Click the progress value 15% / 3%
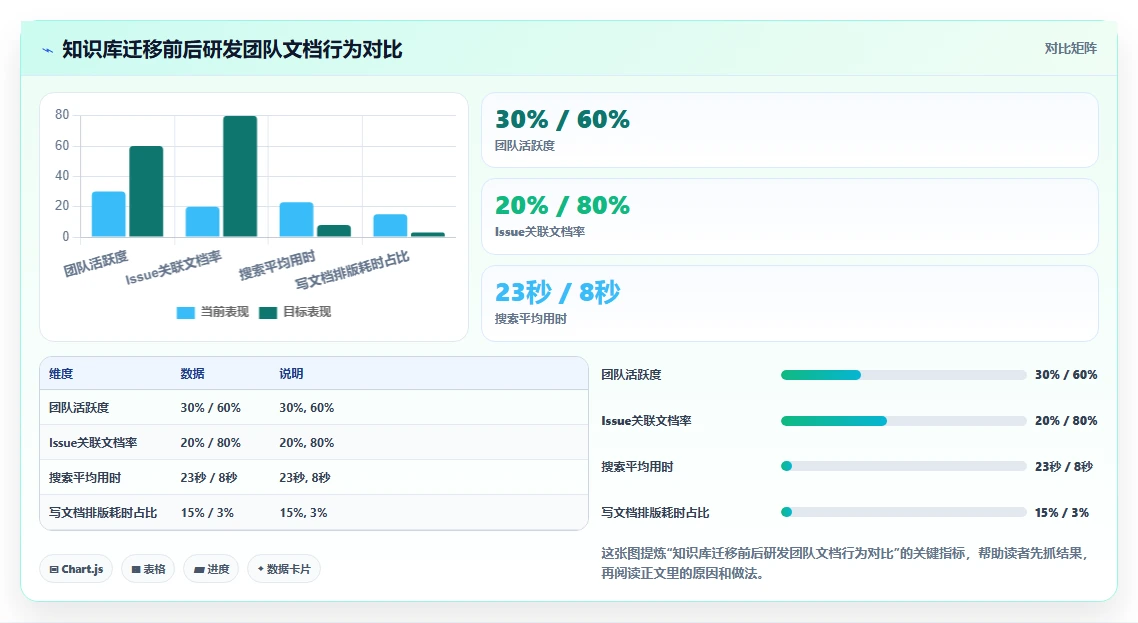The image size is (1138, 623). pos(1062,513)
